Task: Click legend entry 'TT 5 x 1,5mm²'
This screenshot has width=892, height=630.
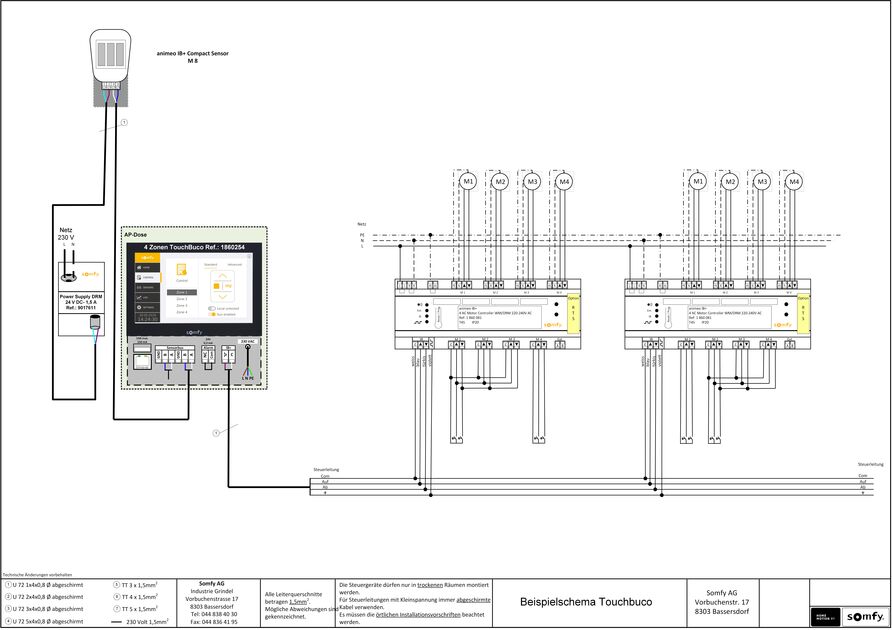Action: [x=135, y=609]
